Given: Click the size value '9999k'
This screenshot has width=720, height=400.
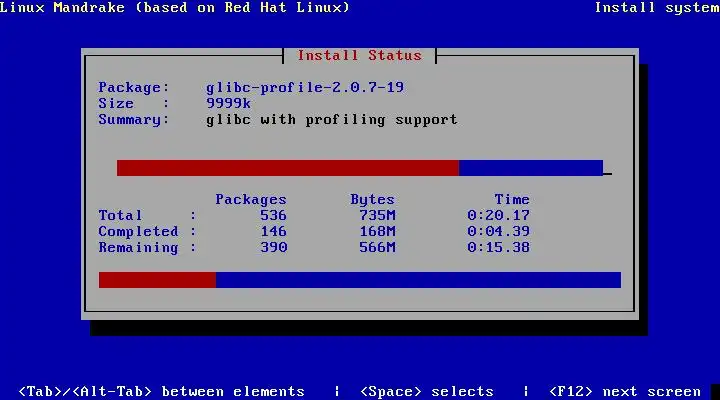Looking at the screenshot, I should 228,103.
